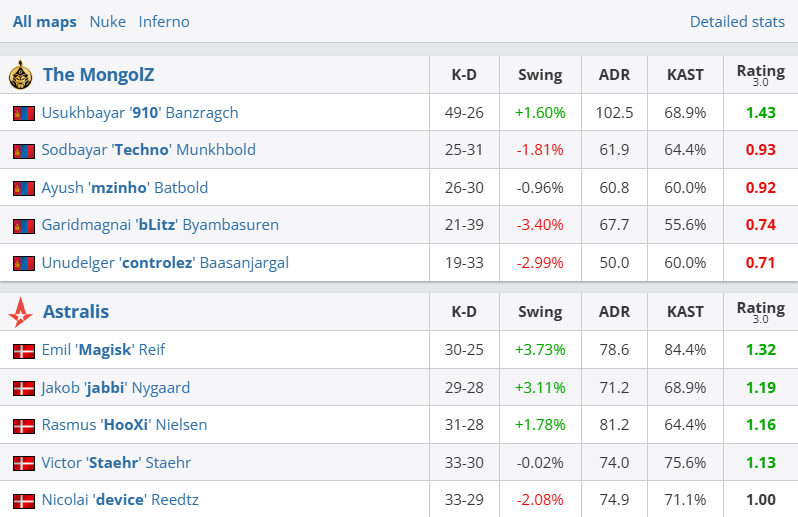
Task: Click the flag icon beside bLitz
Action: (x=24, y=226)
